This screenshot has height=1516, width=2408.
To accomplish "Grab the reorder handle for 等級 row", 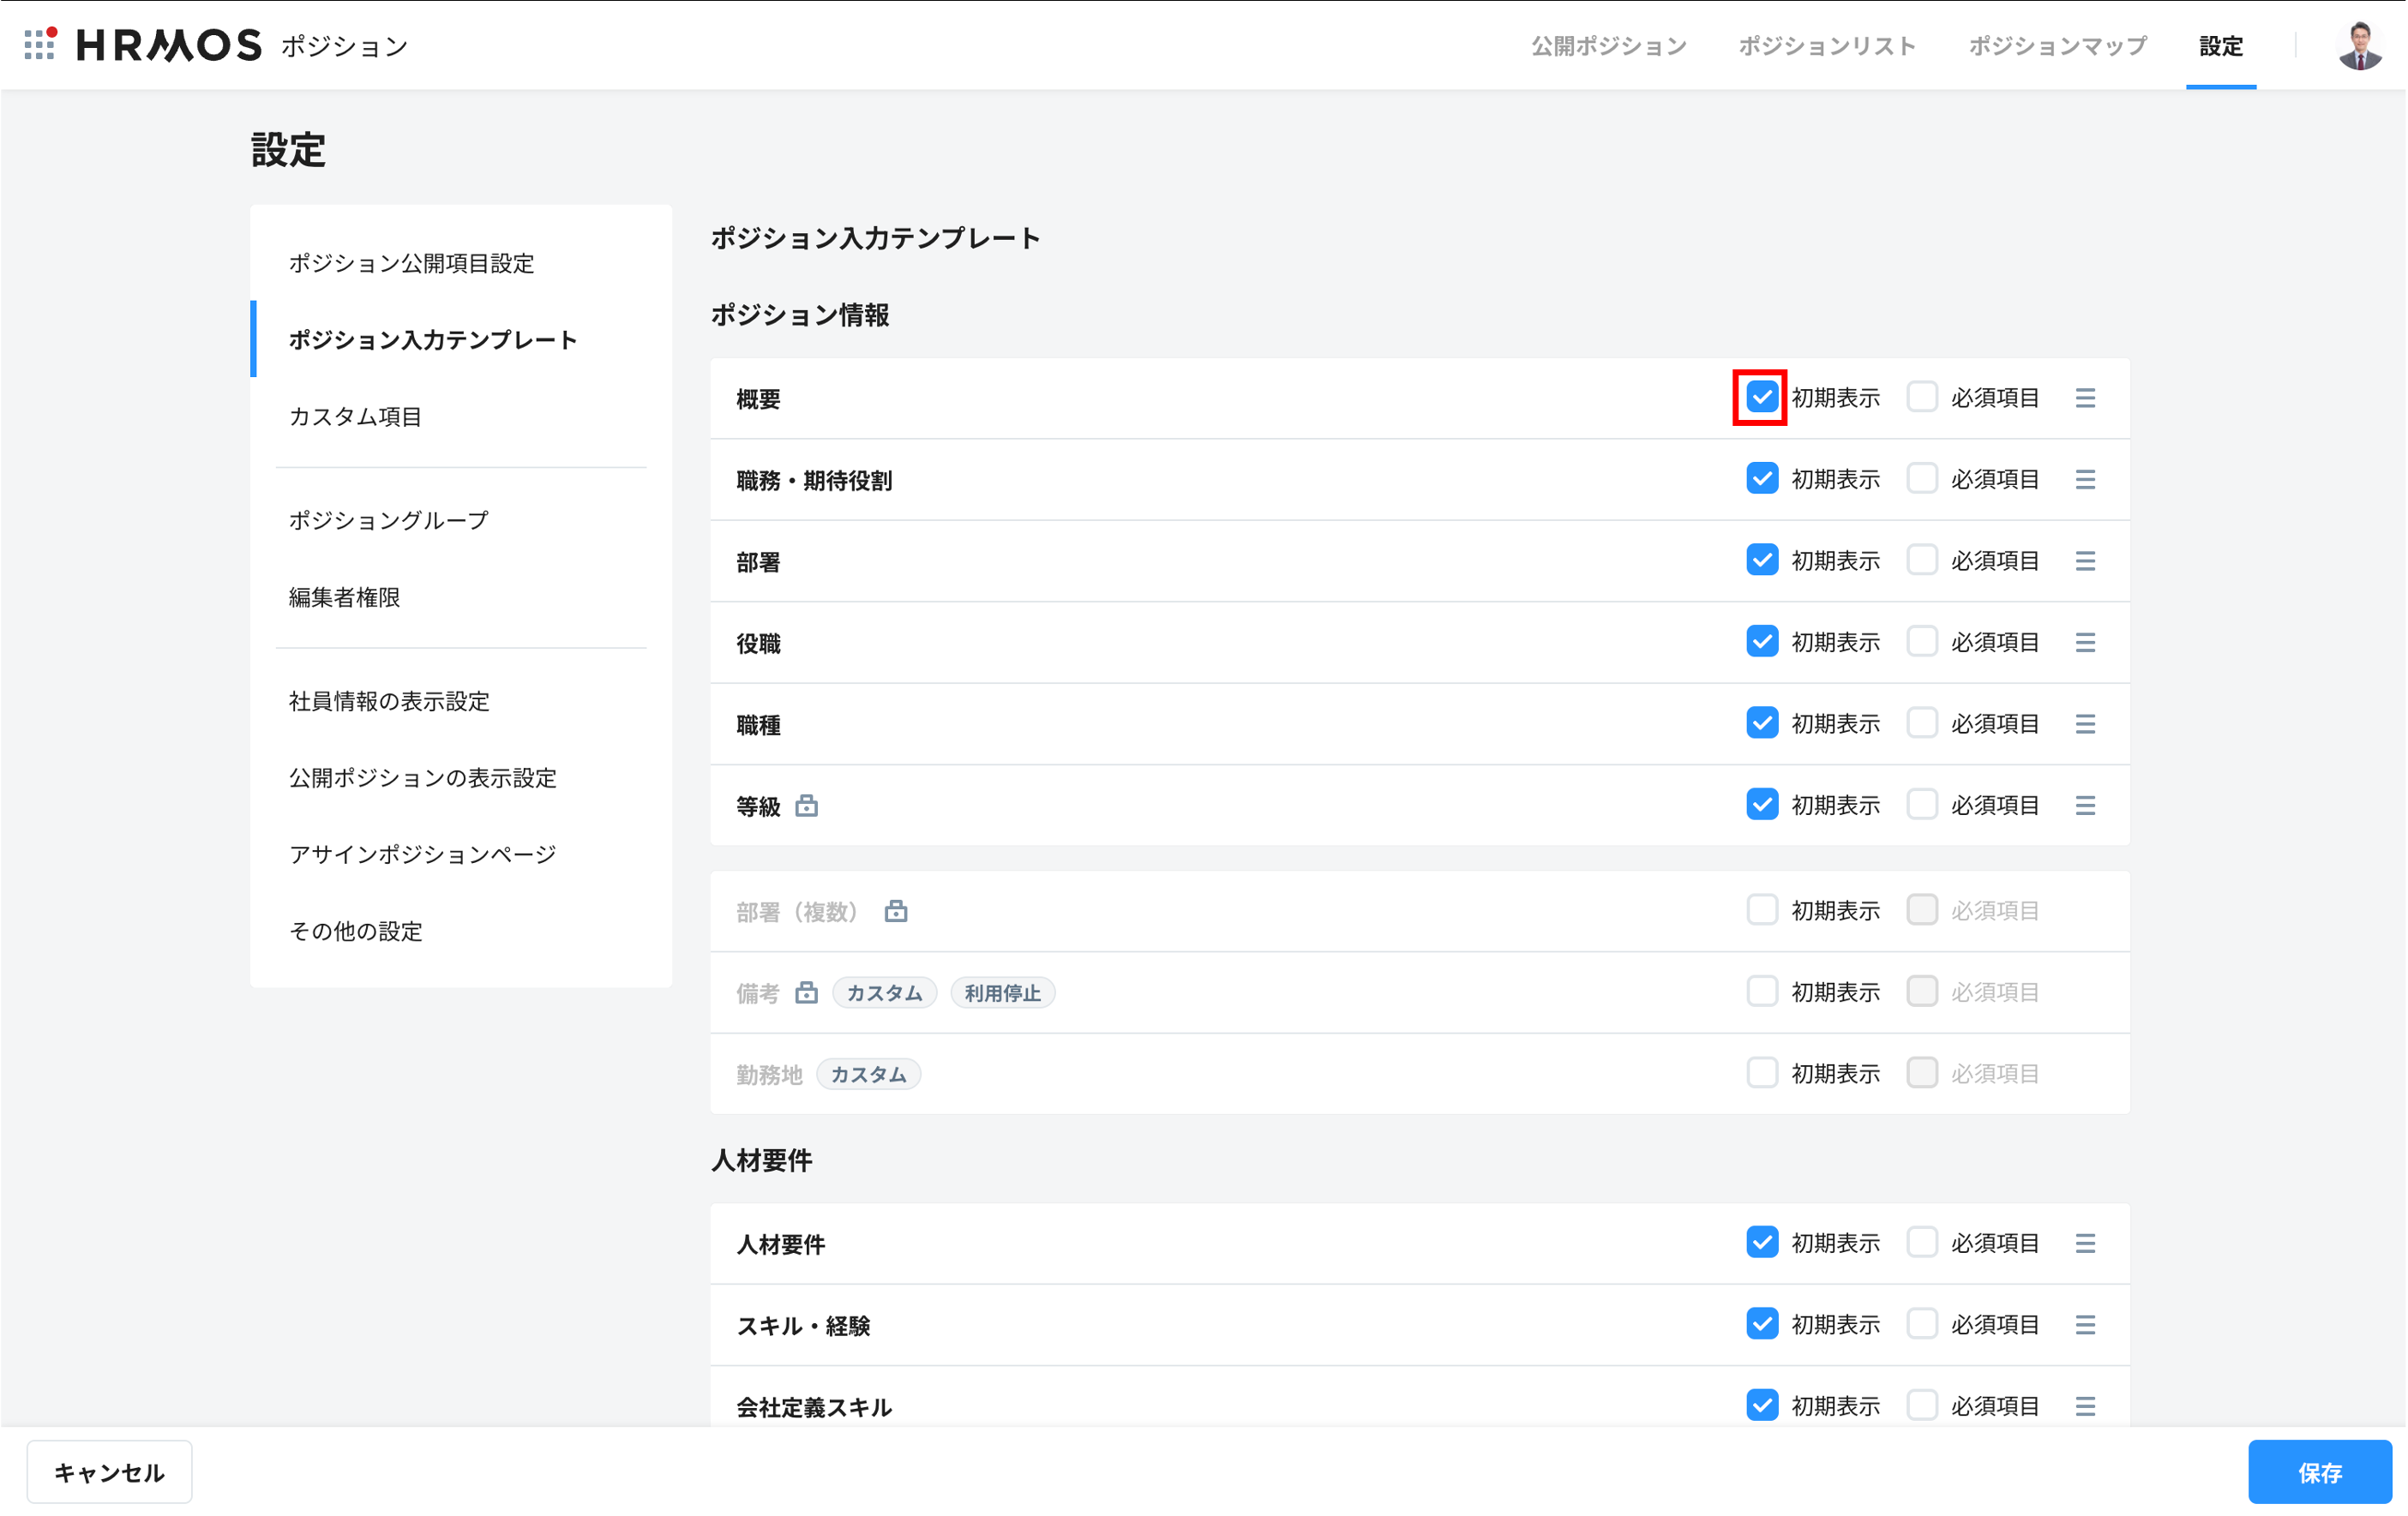I will [2085, 806].
